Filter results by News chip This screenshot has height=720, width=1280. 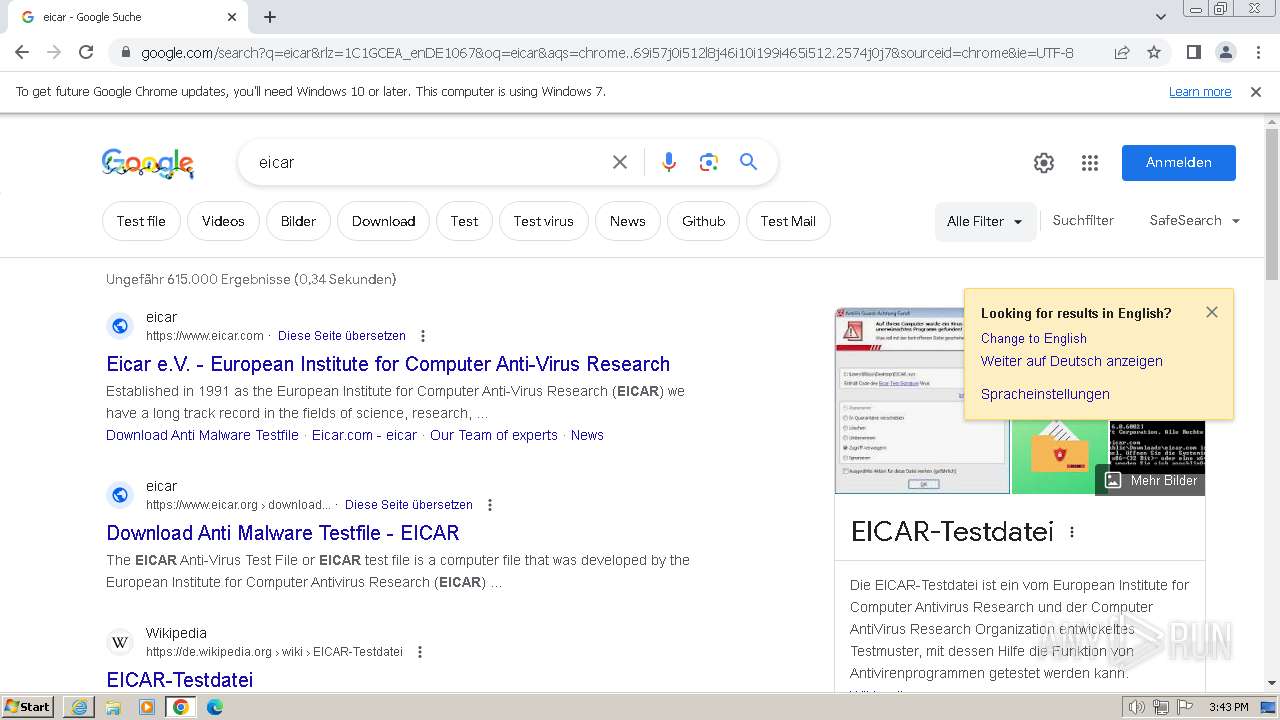(628, 221)
